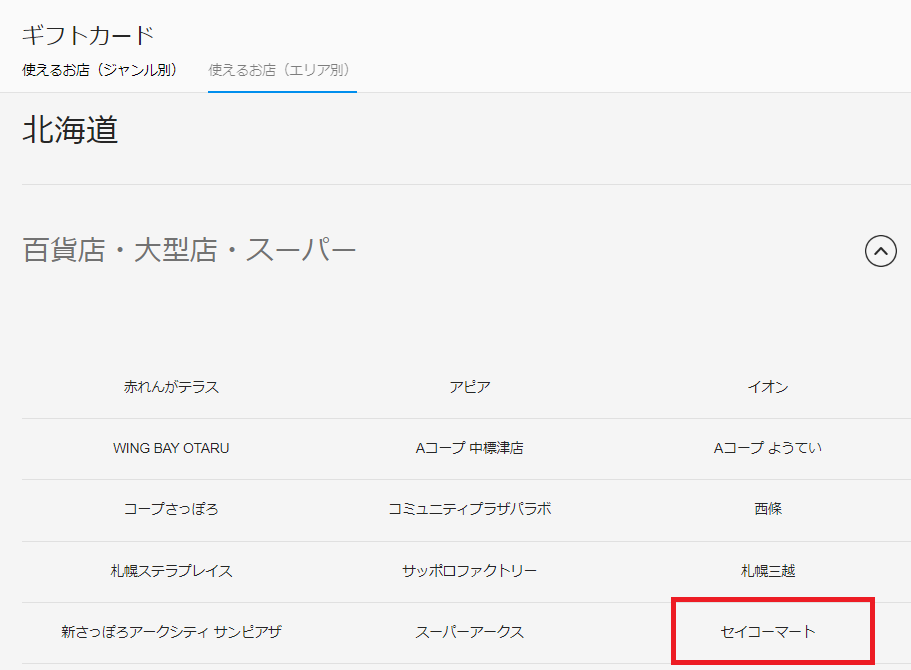Select WING BAY OTARU link

[171, 448]
